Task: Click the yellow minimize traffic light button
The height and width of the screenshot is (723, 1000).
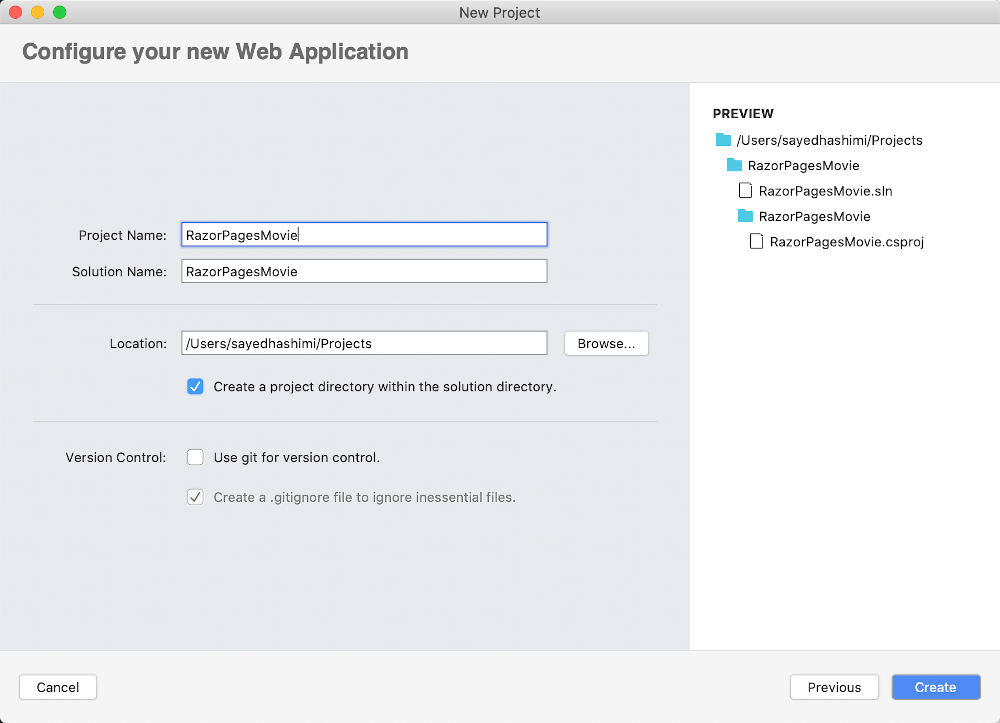Action: 37,12
